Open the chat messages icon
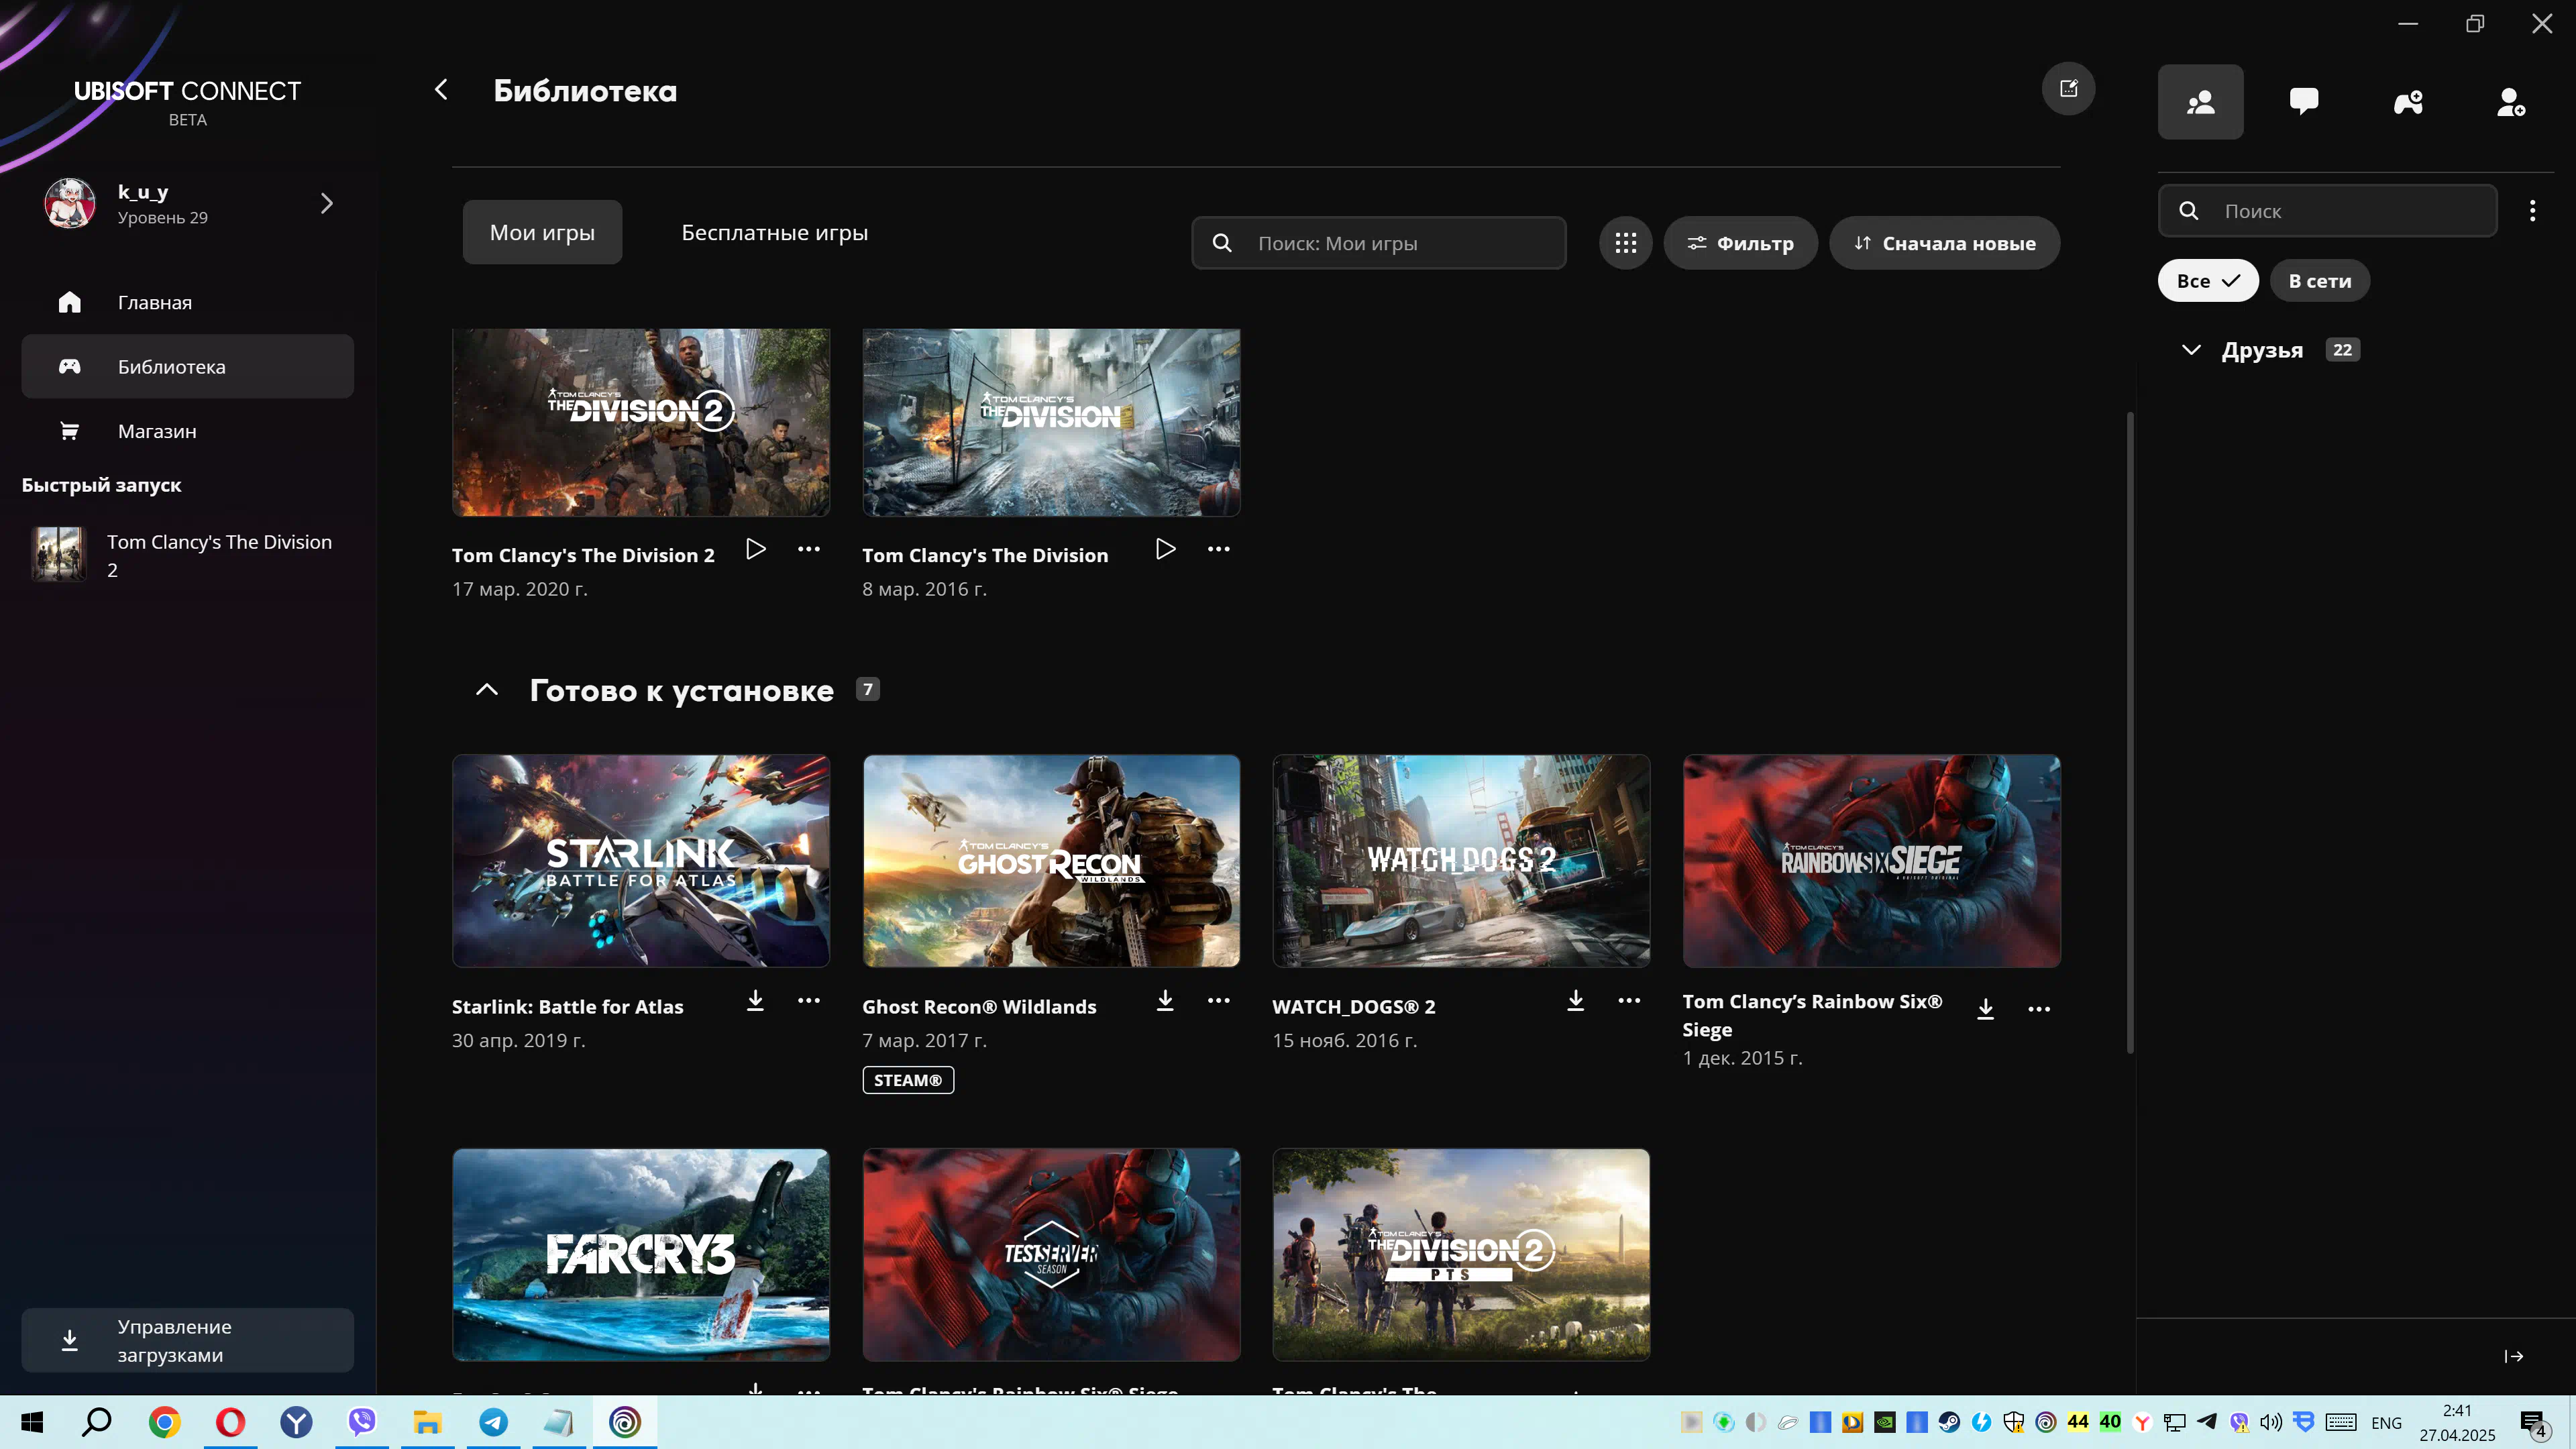The image size is (2576, 1449). coord(2304,102)
